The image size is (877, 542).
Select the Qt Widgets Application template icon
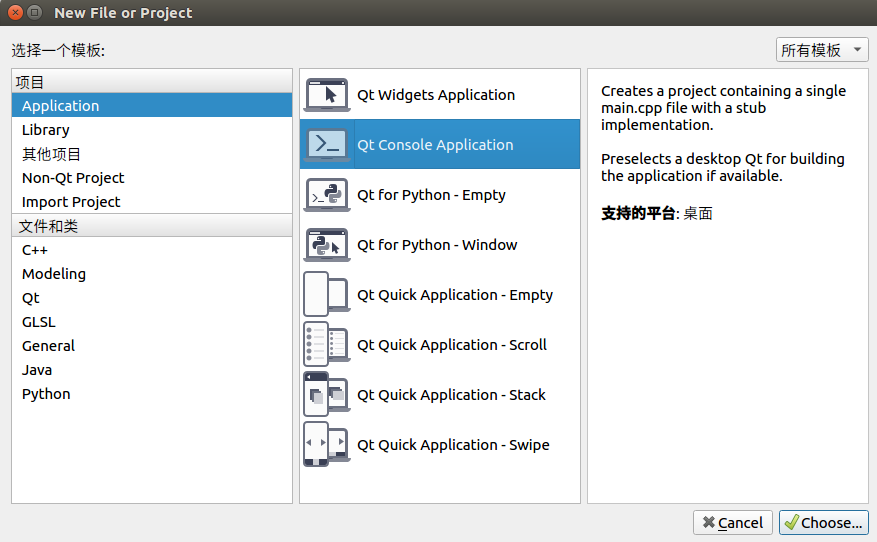pyautogui.click(x=327, y=95)
